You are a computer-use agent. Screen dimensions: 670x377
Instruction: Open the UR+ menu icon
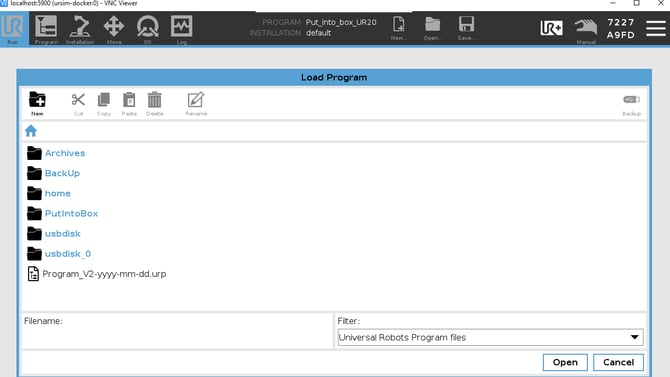pyautogui.click(x=551, y=28)
